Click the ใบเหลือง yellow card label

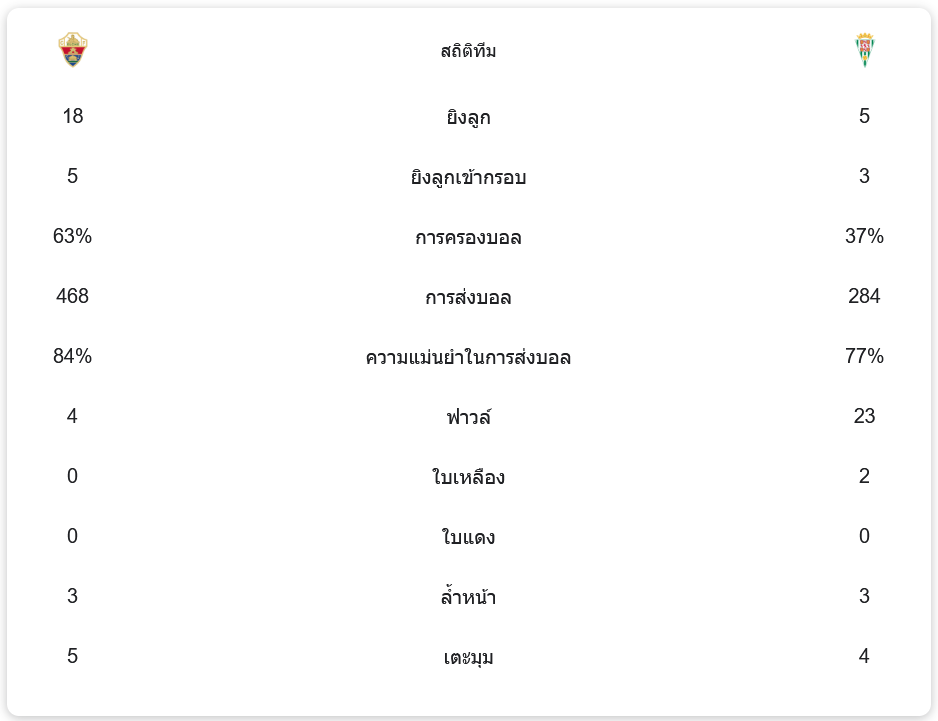468,477
